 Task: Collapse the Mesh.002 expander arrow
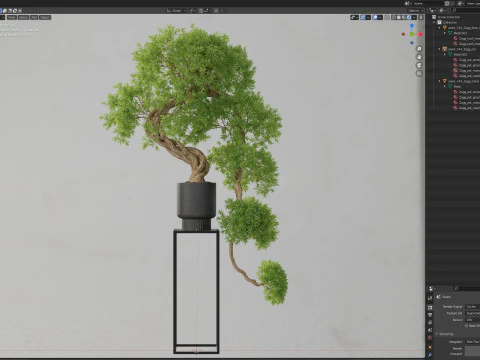445,54
